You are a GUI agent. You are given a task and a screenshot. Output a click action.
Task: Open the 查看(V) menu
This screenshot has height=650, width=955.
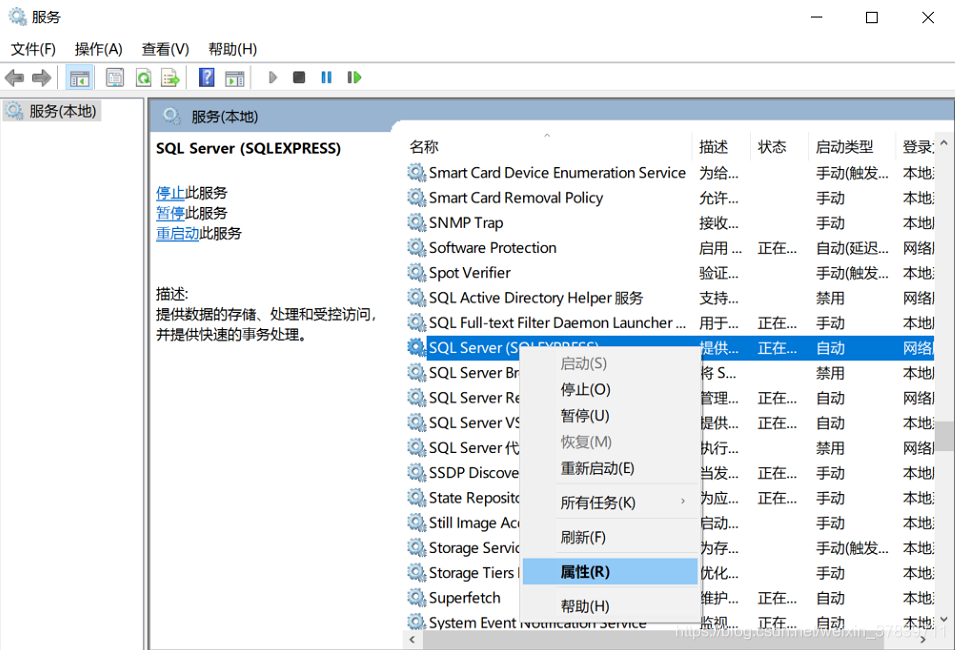pyautogui.click(x=165, y=49)
